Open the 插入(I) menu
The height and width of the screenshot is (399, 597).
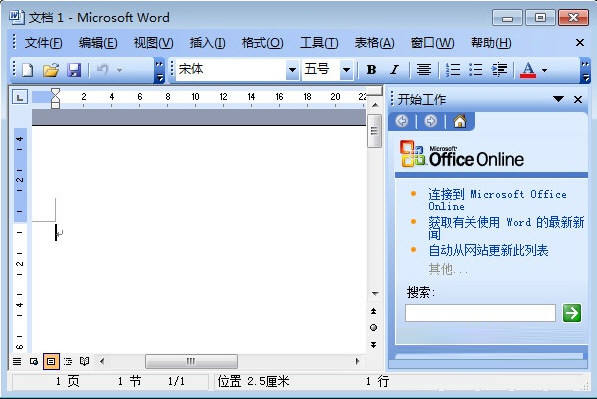pos(208,43)
